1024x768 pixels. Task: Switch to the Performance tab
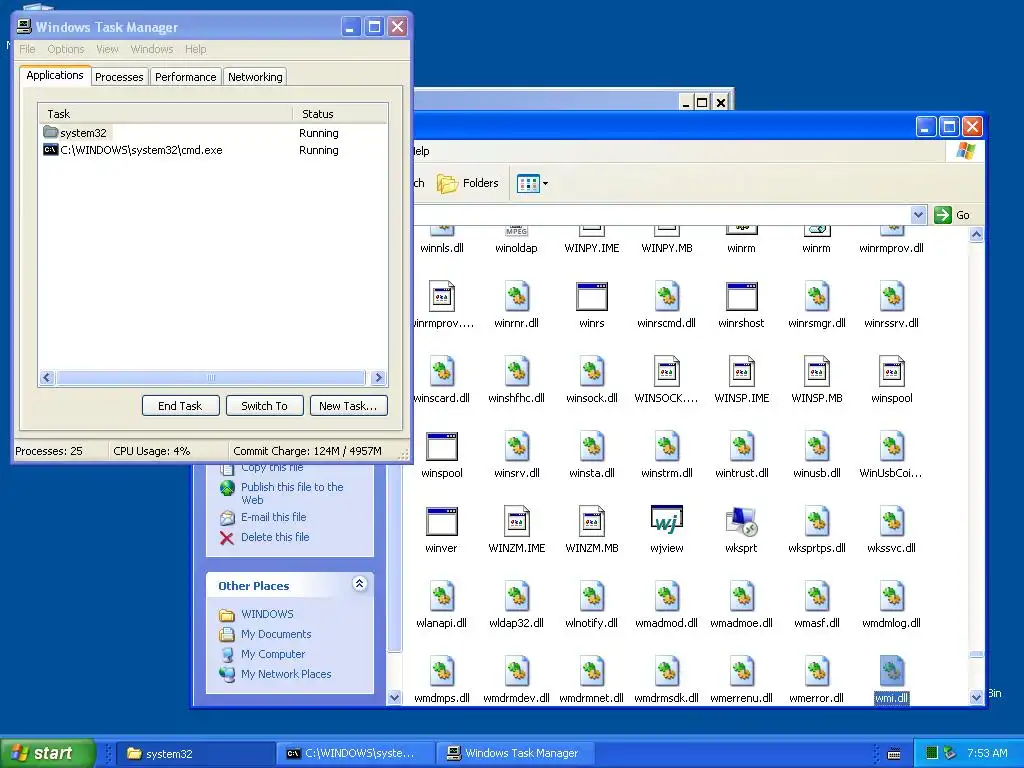[185, 77]
